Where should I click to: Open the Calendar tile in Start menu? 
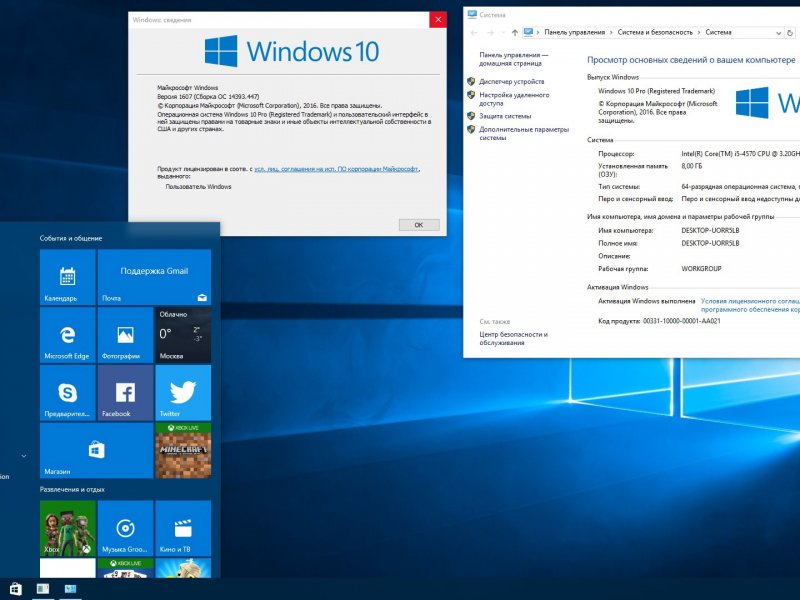68,277
